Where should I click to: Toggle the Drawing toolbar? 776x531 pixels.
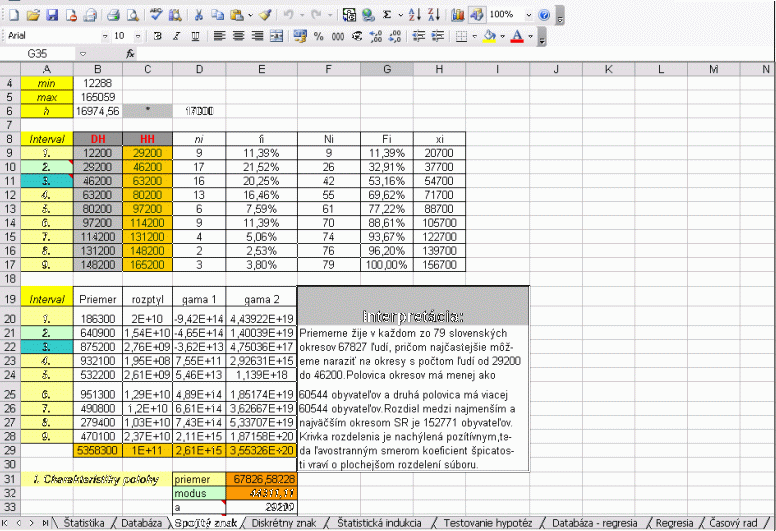pyautogui.click(x=477, y=15)
